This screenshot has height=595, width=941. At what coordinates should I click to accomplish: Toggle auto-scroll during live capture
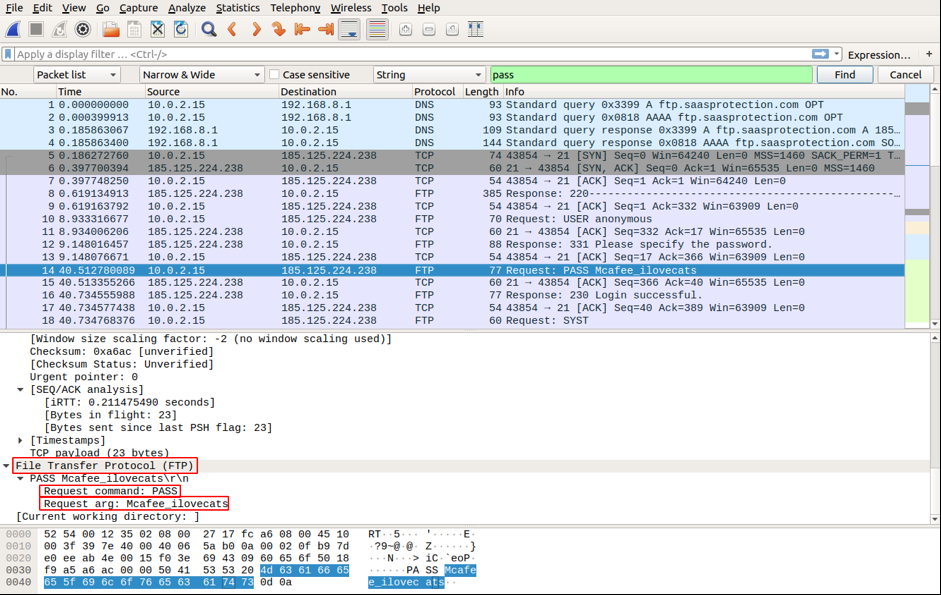349,30
